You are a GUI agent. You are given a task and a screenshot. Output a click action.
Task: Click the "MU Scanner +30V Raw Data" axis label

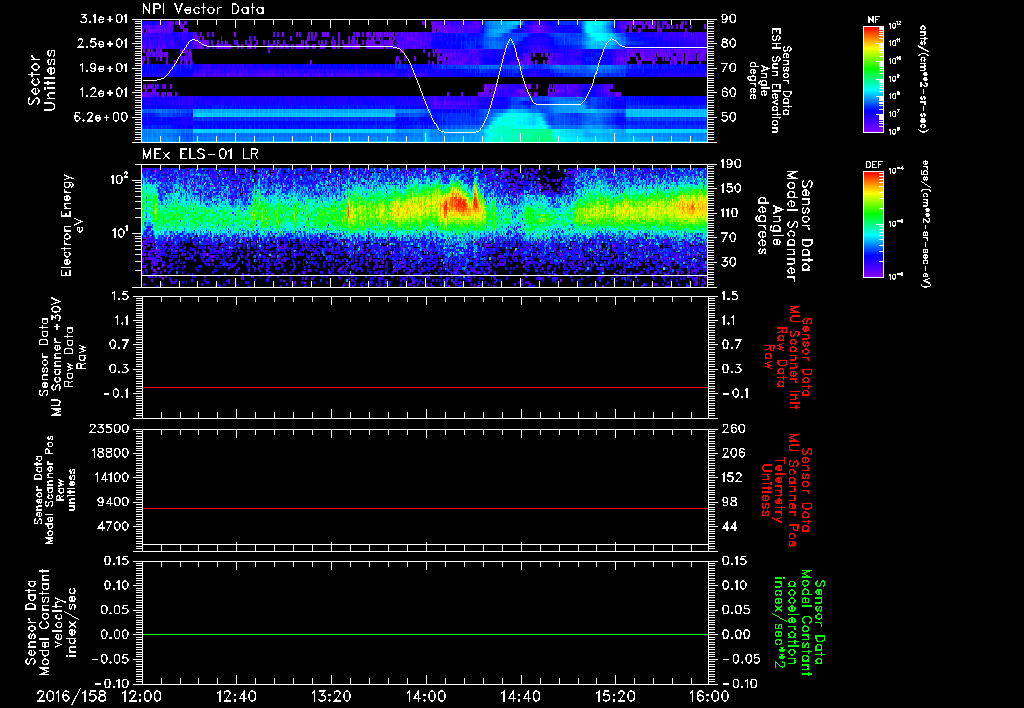click(62, 357)
